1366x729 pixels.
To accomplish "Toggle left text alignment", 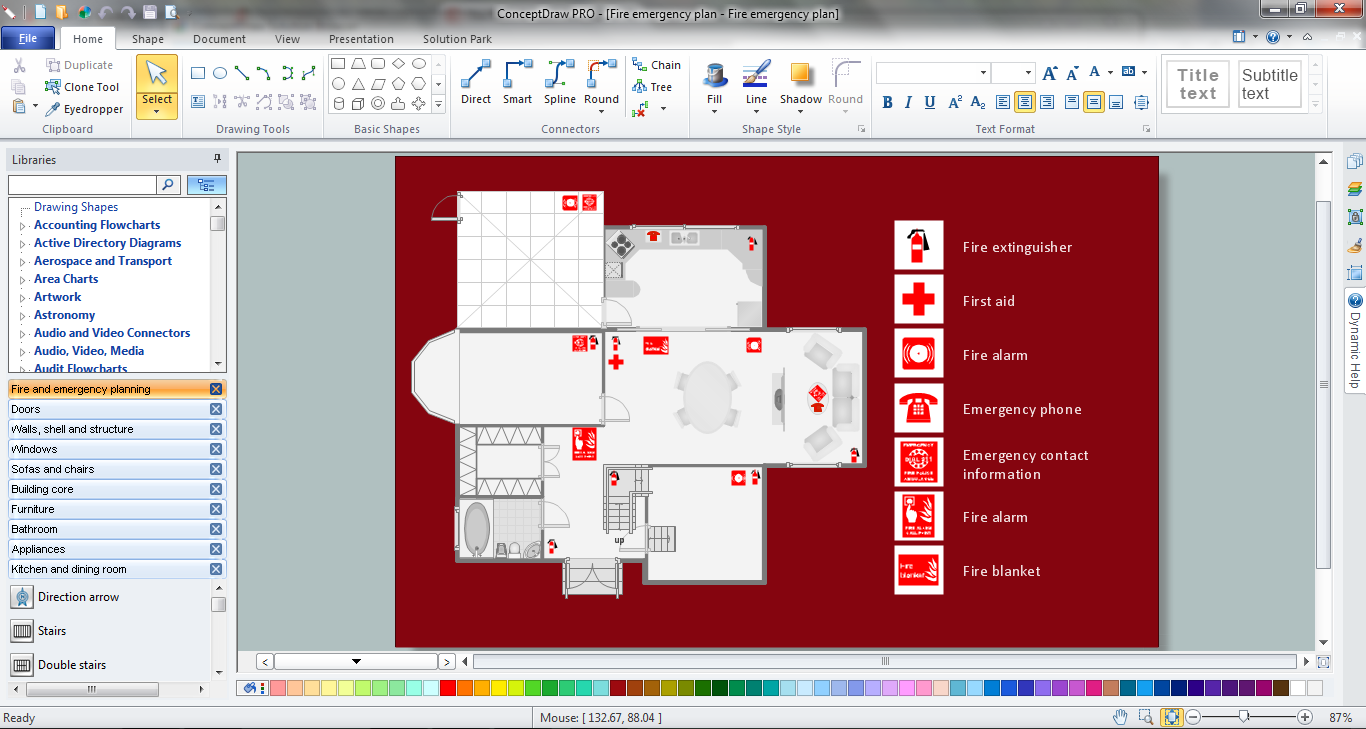I will (1003, 102).
